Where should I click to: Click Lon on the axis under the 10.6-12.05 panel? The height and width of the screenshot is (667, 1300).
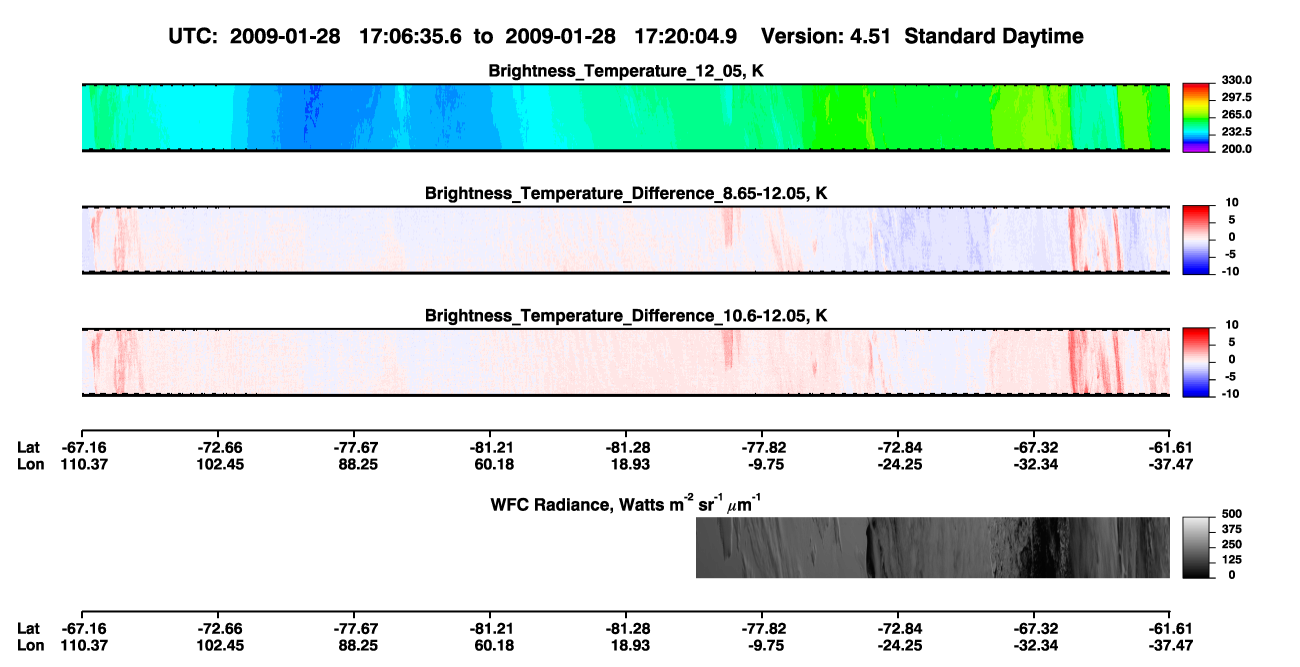point(30,464)
